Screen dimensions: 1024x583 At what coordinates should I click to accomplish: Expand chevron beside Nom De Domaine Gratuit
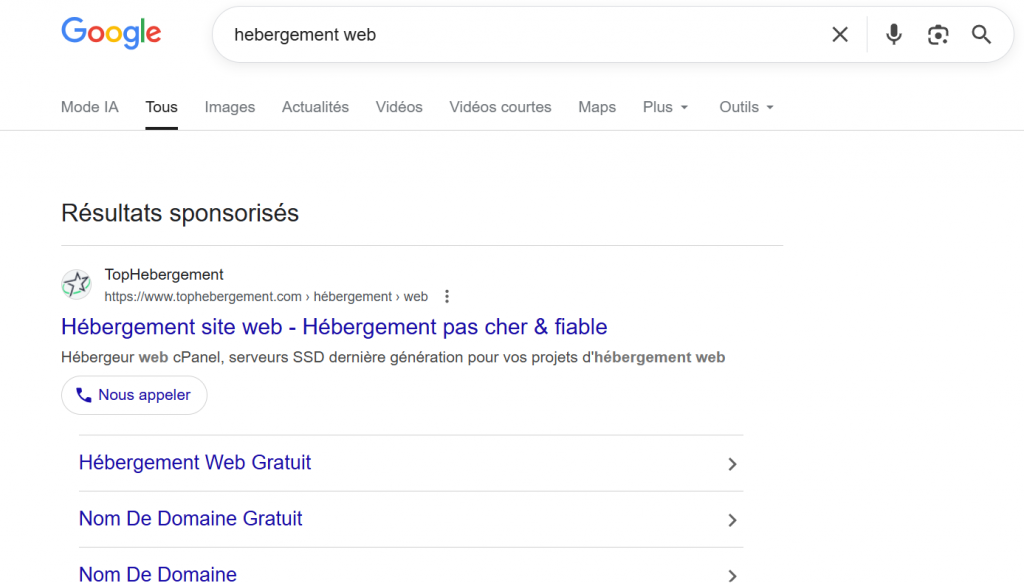click(732, 520)
